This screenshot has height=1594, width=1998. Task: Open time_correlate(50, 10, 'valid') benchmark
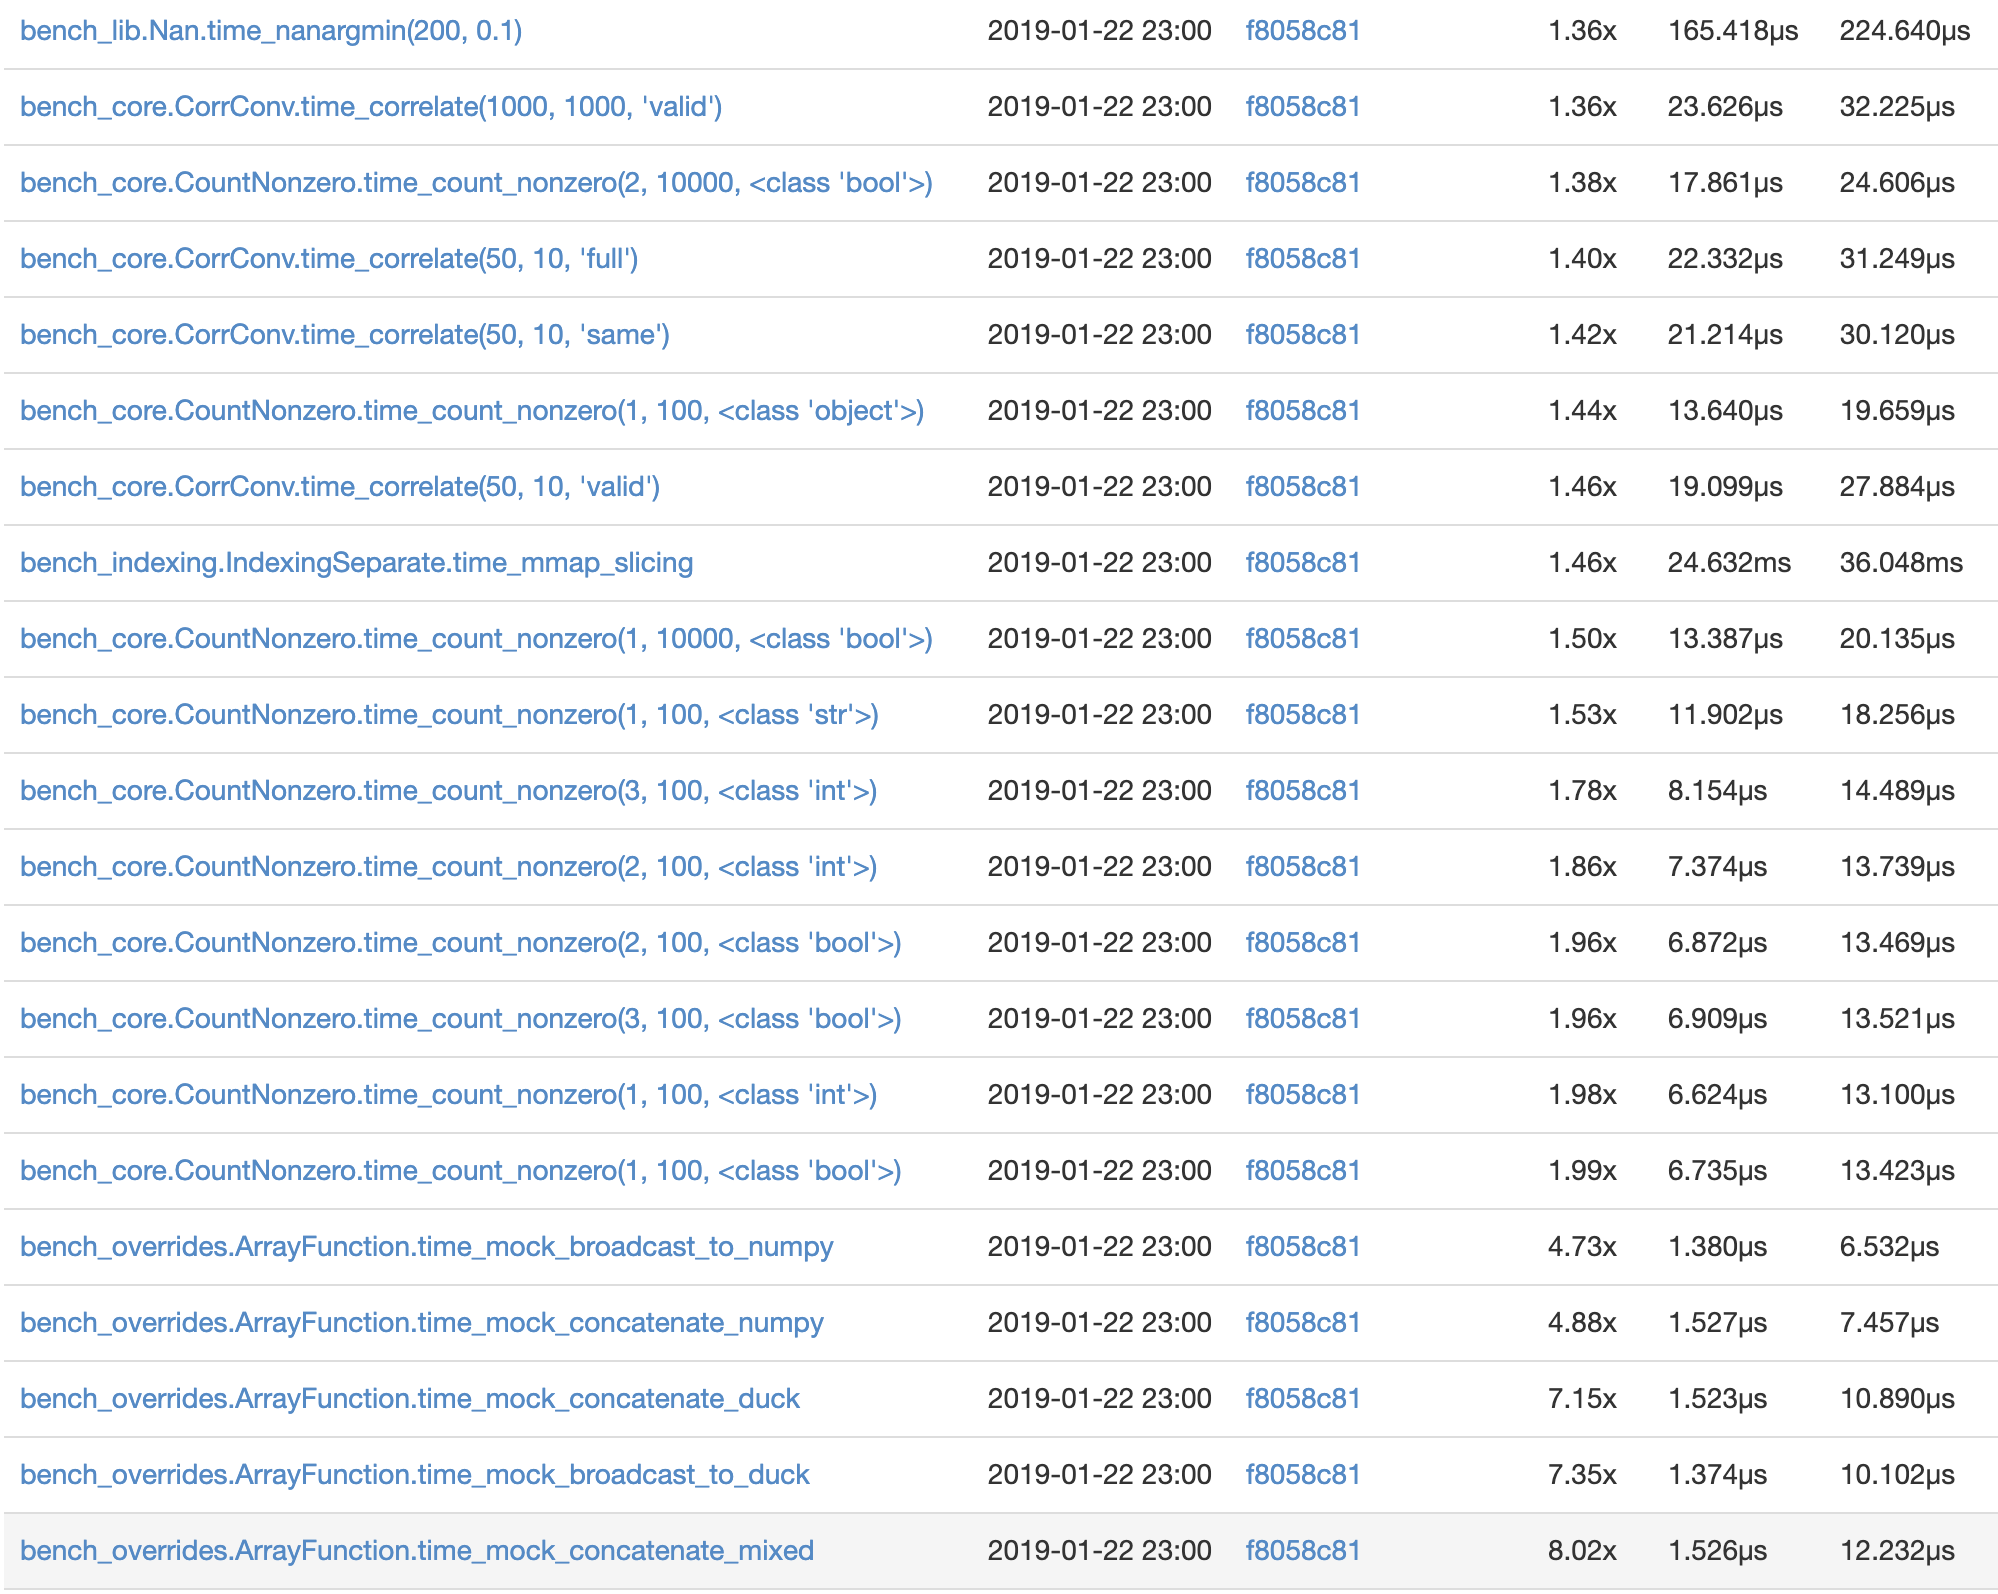coord(340,487)
